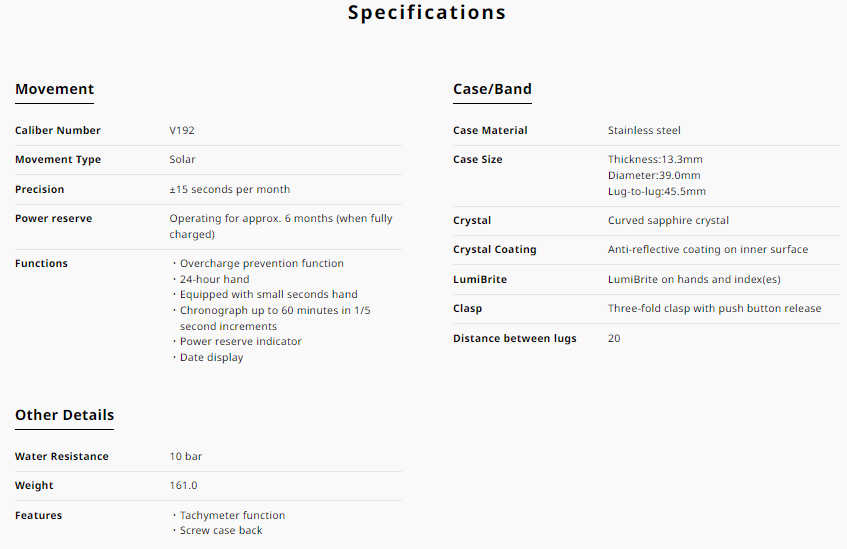Click the LumiBrite label
Viewport: 847px width, 549px height.
(x=480, y=280)
